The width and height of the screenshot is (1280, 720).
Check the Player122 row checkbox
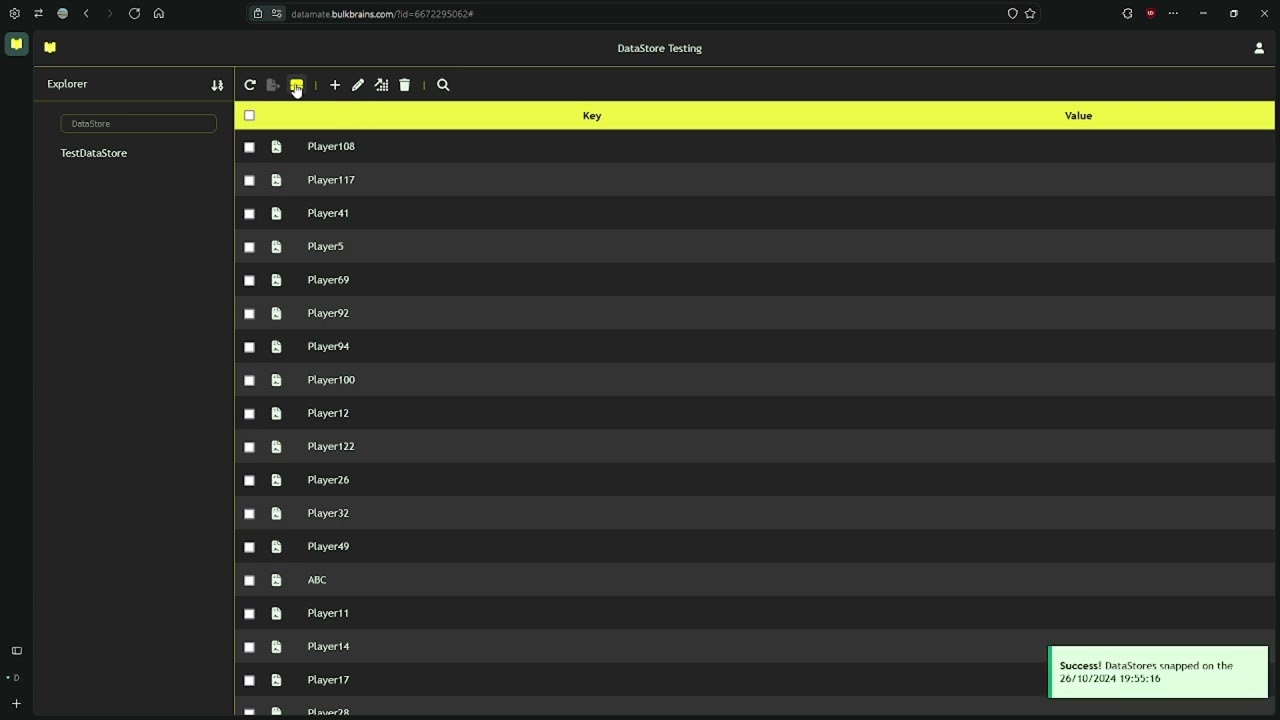(249, 447)
